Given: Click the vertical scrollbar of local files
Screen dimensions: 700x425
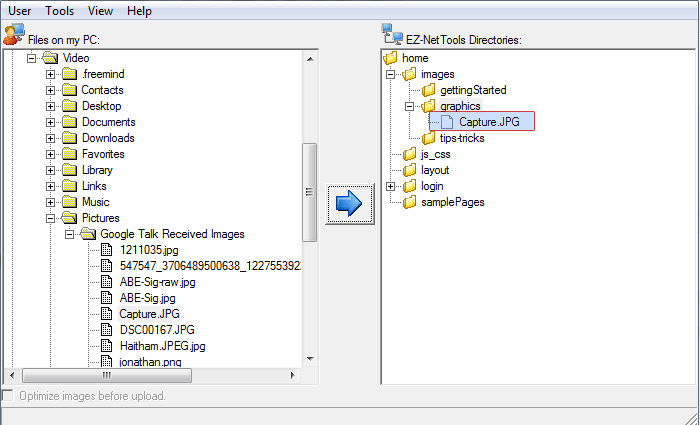Looking at the screenshot, I should 309,190.
